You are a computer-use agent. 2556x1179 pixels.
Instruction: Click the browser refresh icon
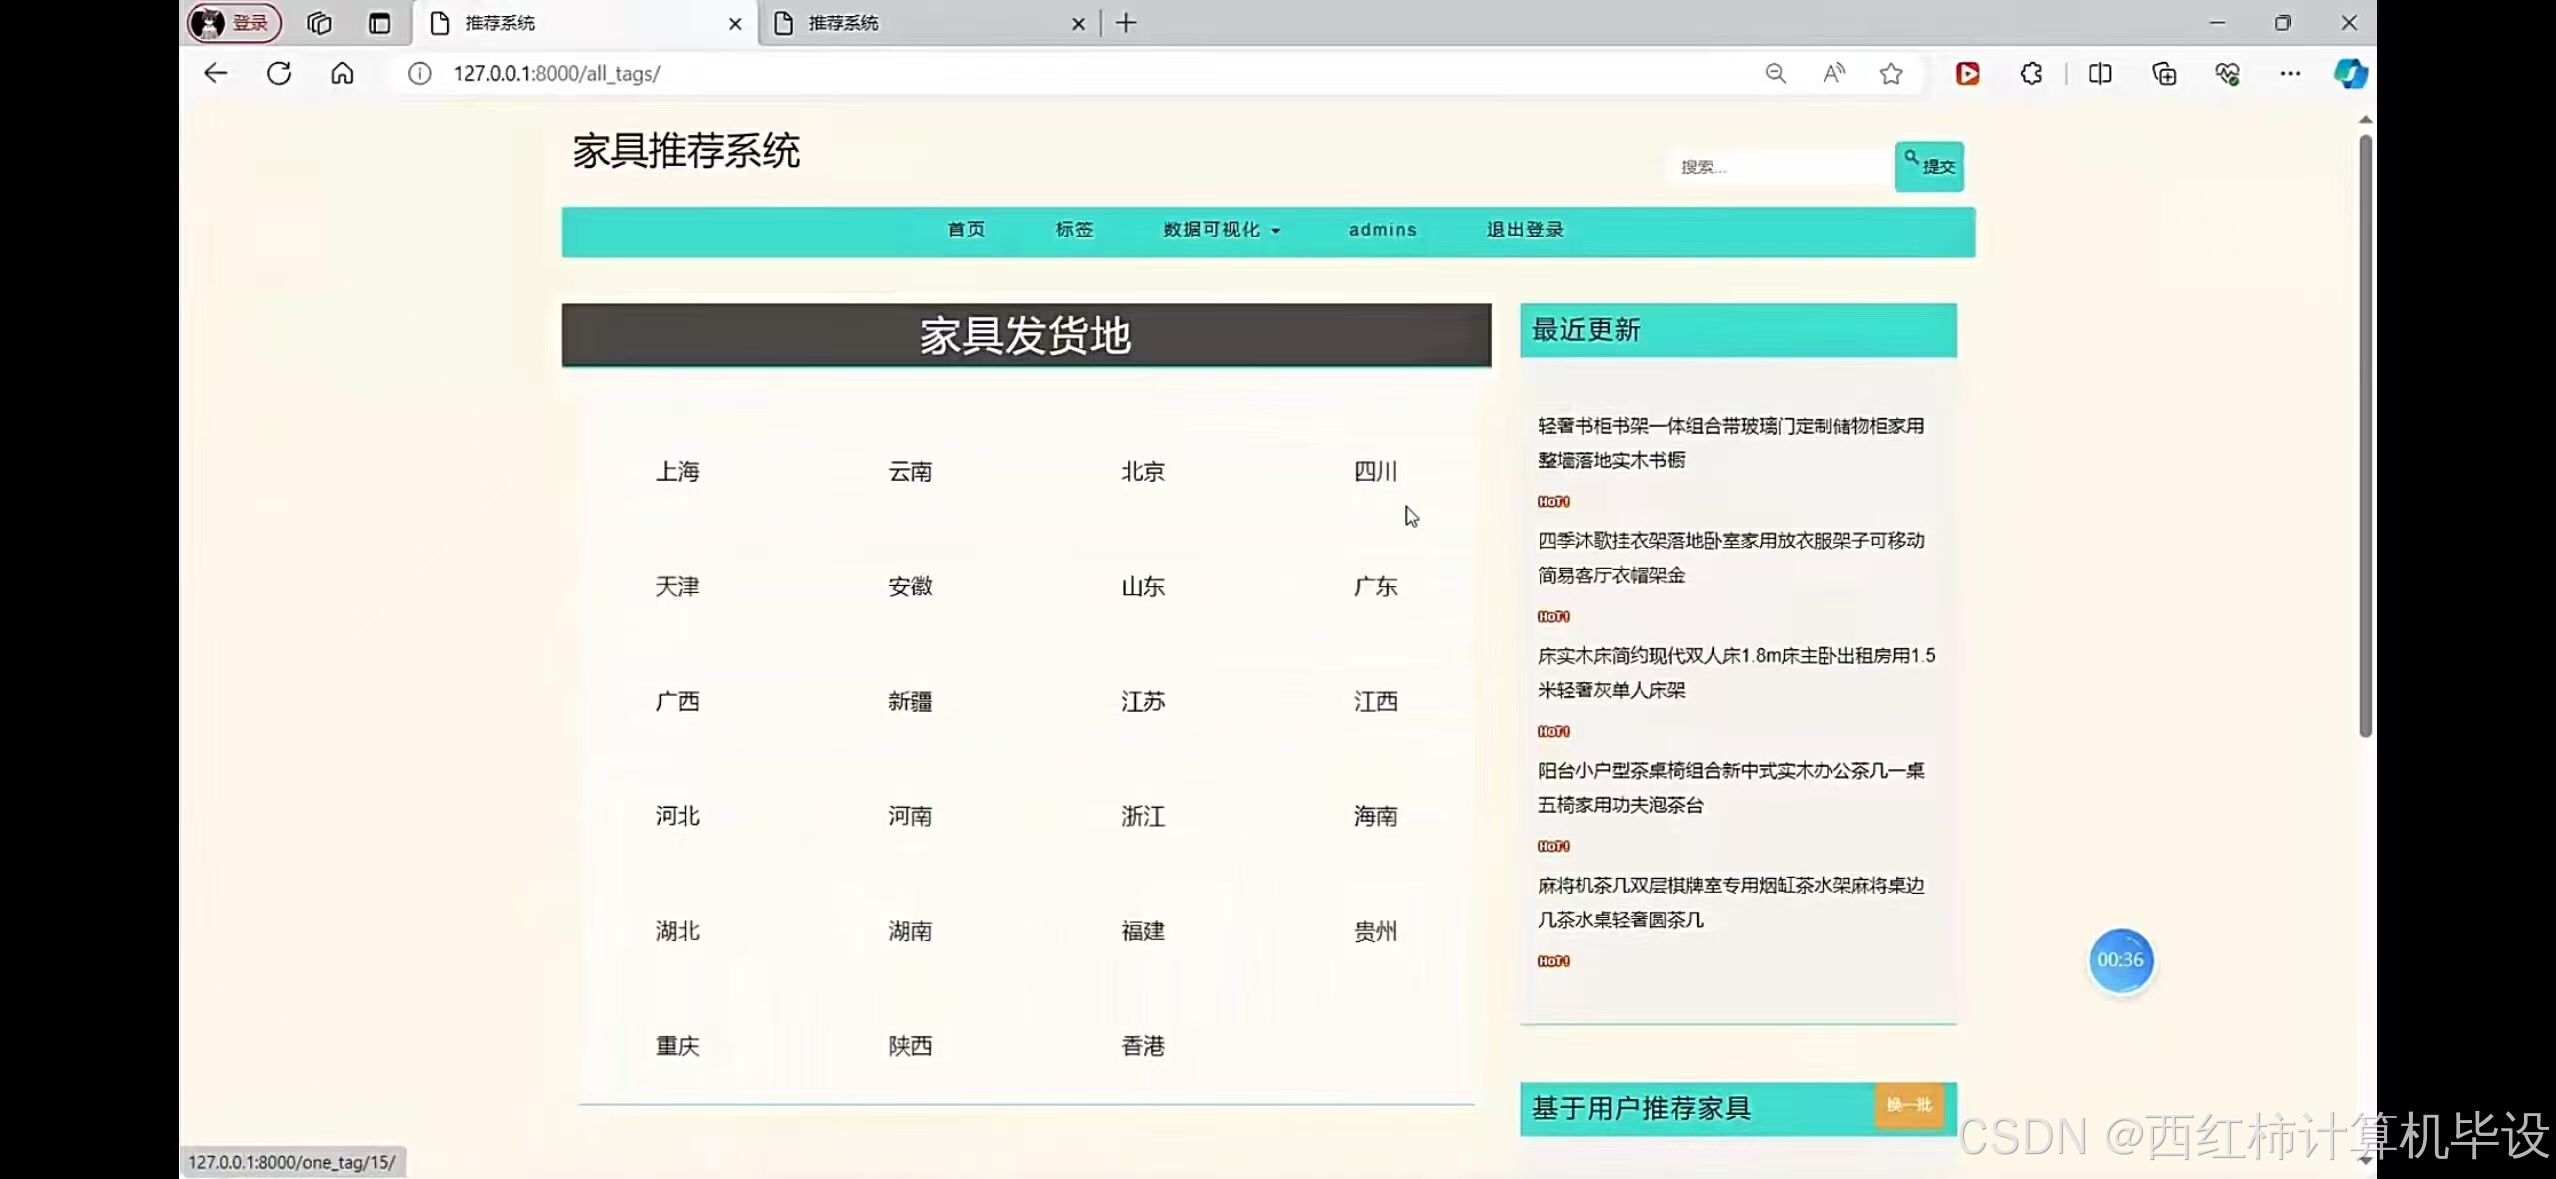point(279,73)
